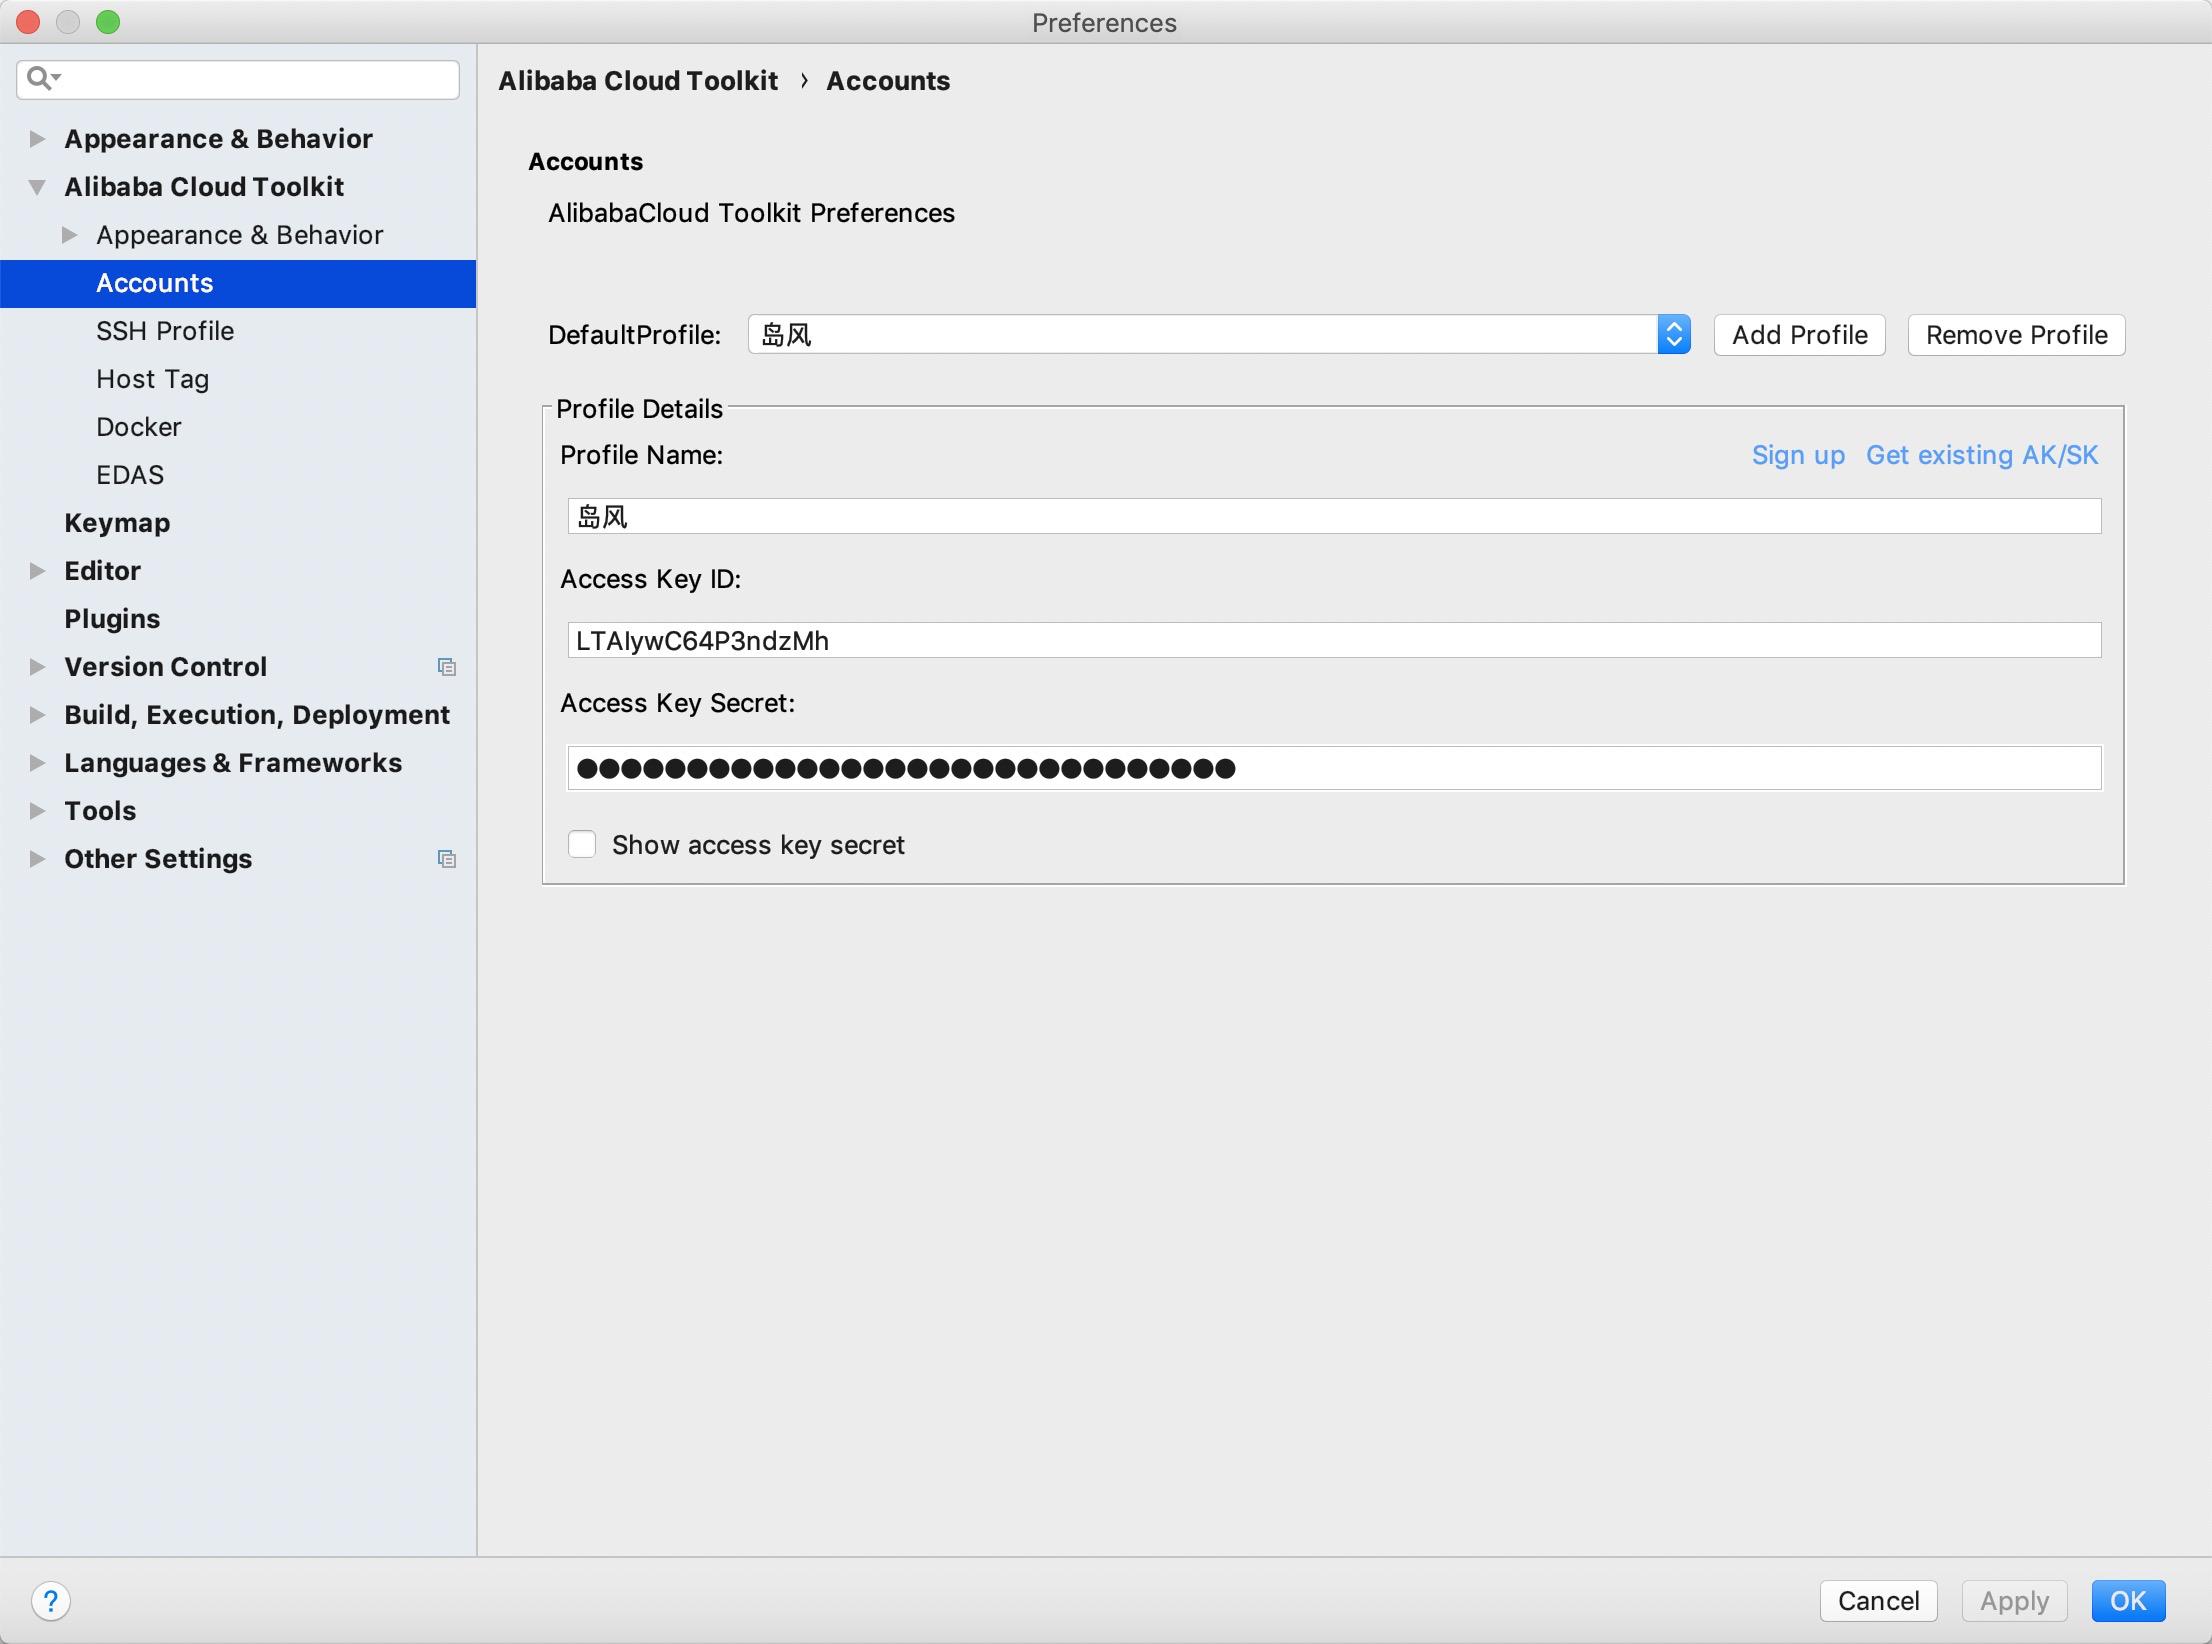
Task: Expand the nested Appearance & Behavior node
Action: 69,235
